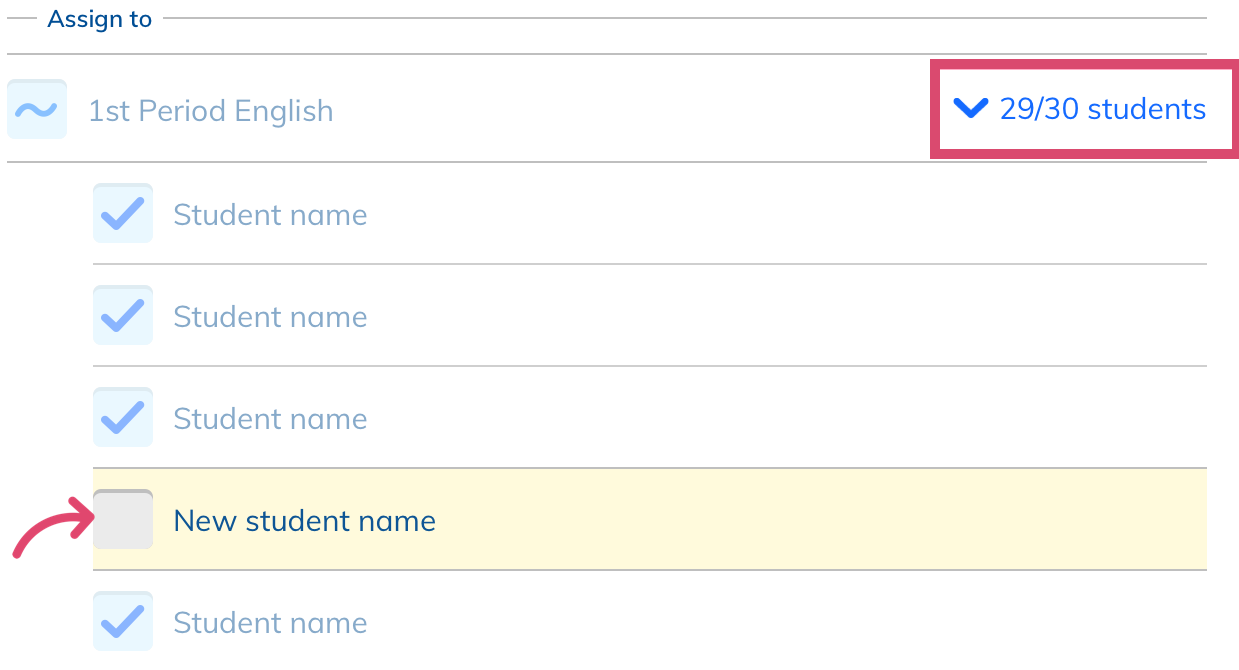The height and width of the screenshot is (670, 1239).
Task: Select the 1st Period English class label
Action: pos(211,110)
